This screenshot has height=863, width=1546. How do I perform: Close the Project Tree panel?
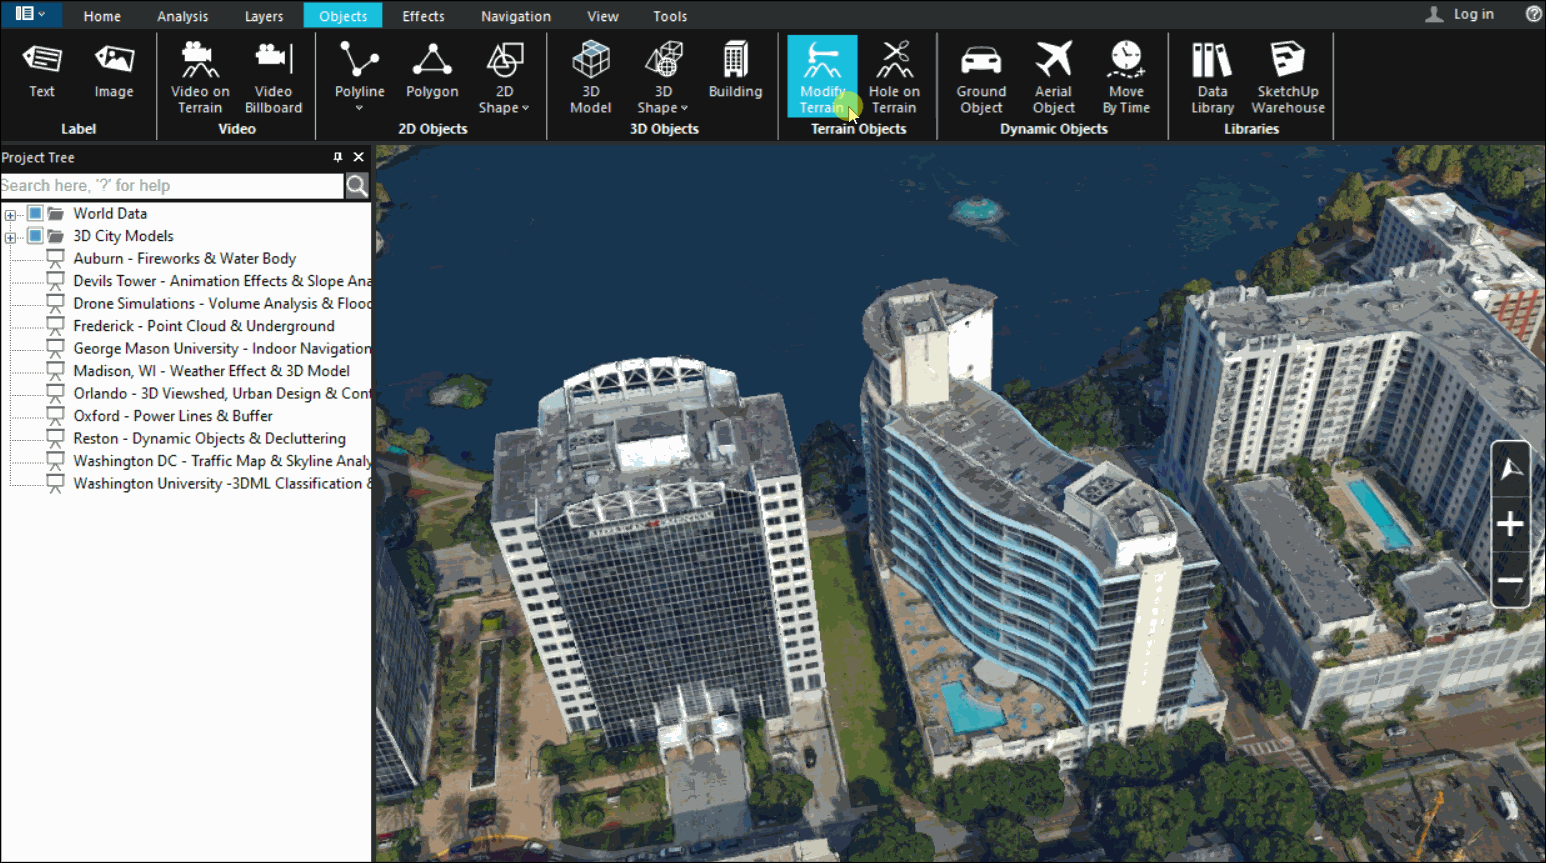pos(359,157)
